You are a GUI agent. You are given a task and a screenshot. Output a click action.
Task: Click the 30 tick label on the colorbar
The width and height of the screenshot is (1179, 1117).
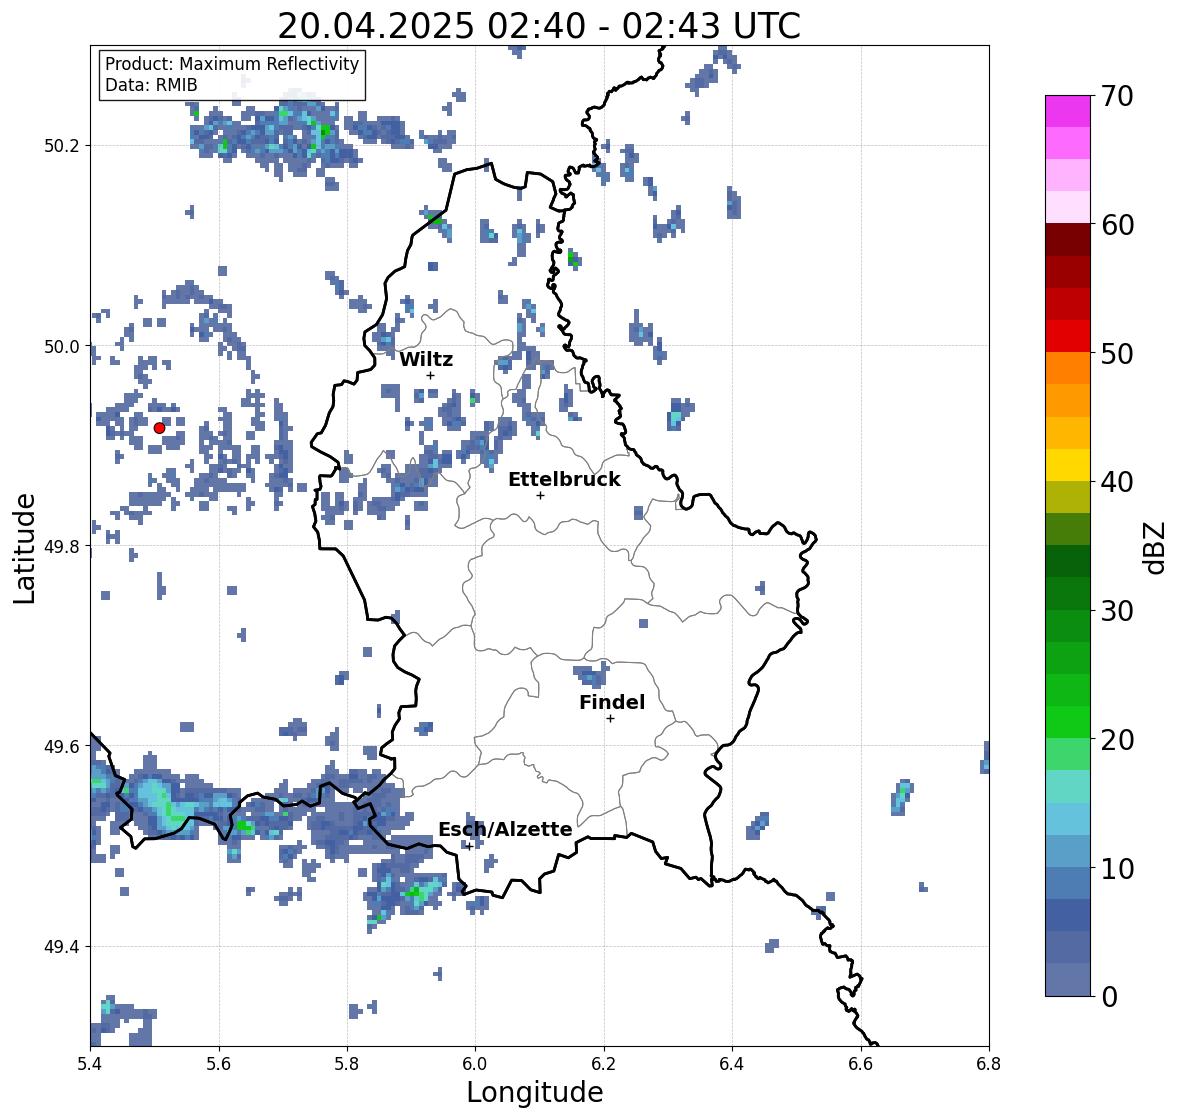point(1117,611)
